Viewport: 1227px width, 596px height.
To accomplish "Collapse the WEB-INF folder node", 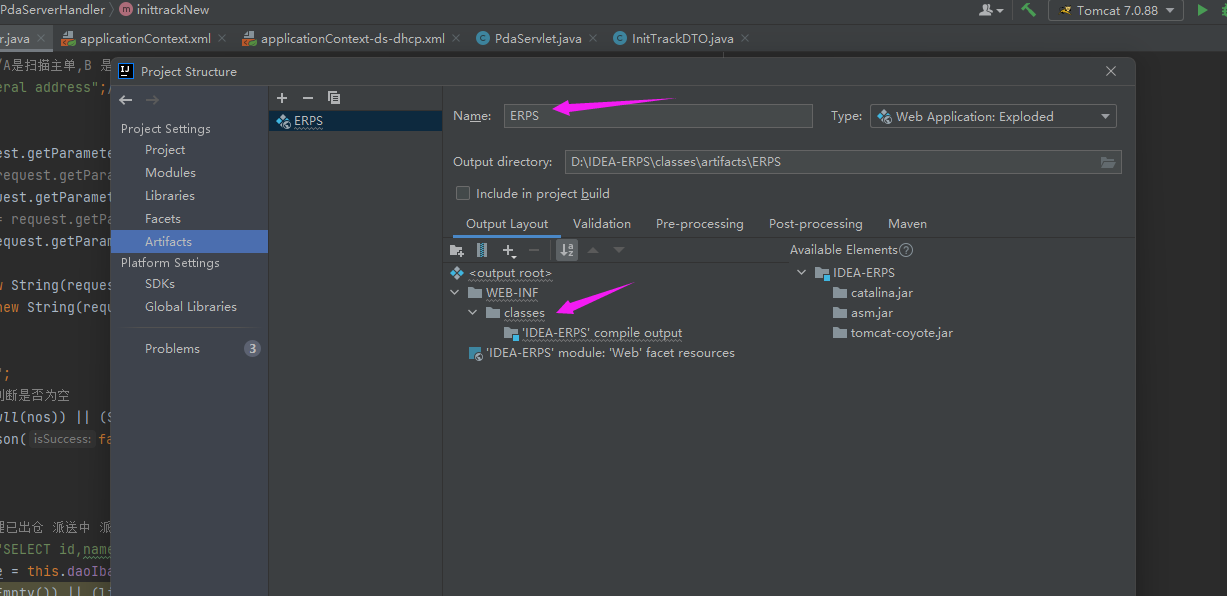I will click(x=456, y=293).
